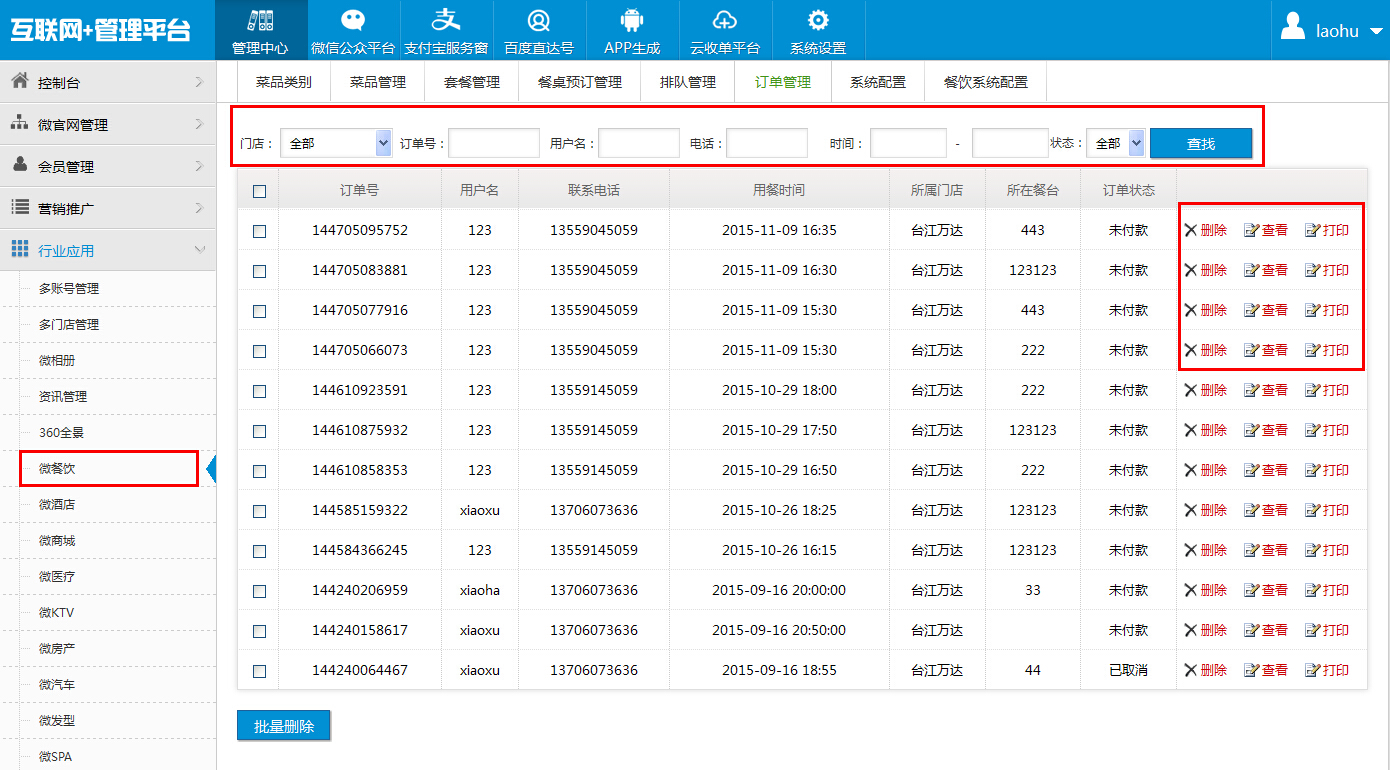Open the laohu account dropdown arrow
Image resolution: width=1390 pixels, height=770 pixels.
[1377, 31]
